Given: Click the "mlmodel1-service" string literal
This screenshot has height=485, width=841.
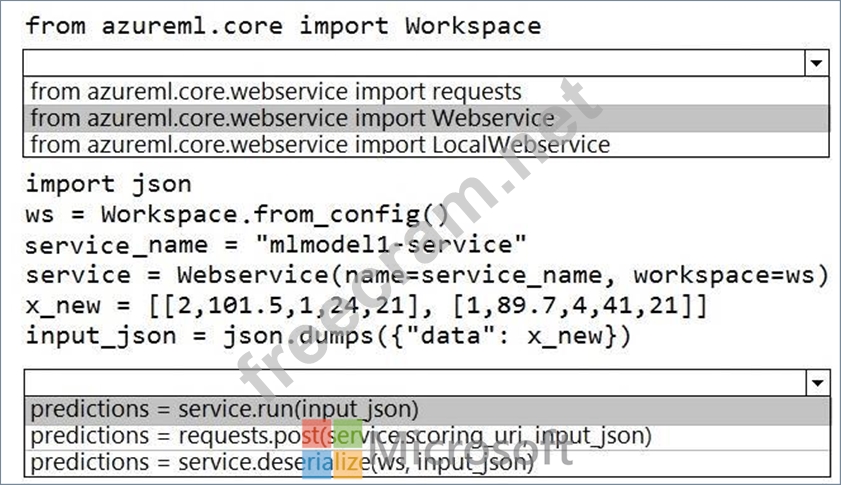Looking at the screenshot, I should [391, 245].
